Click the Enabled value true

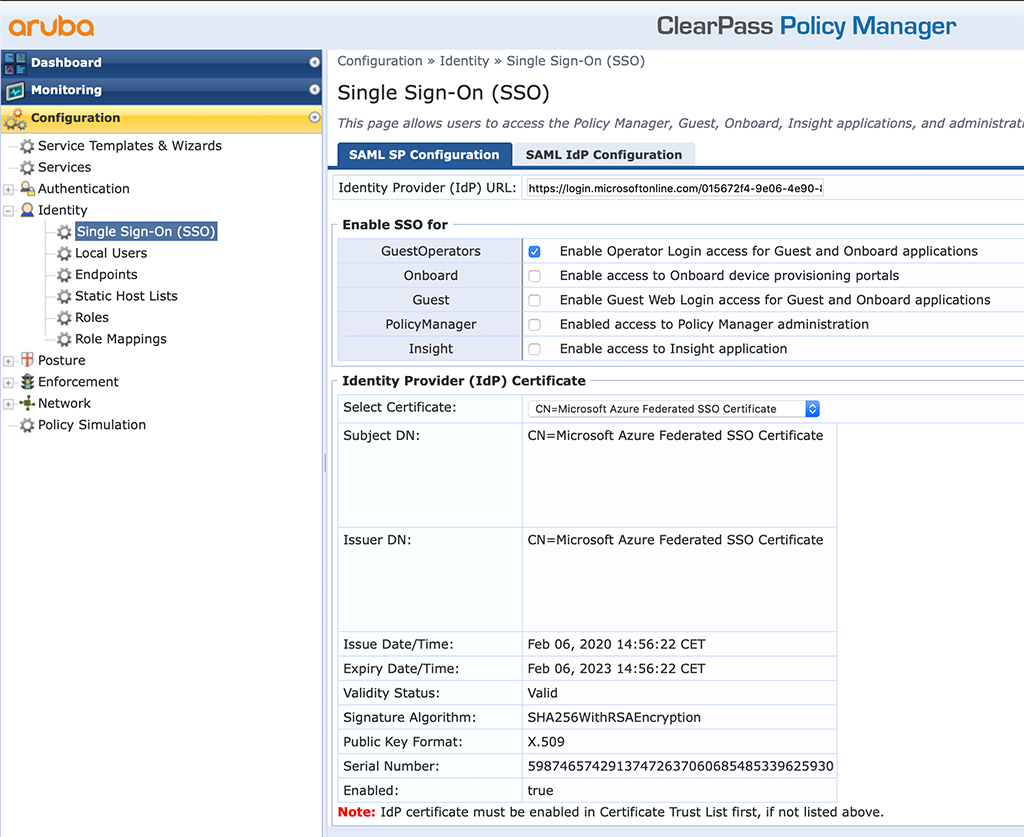540,791
